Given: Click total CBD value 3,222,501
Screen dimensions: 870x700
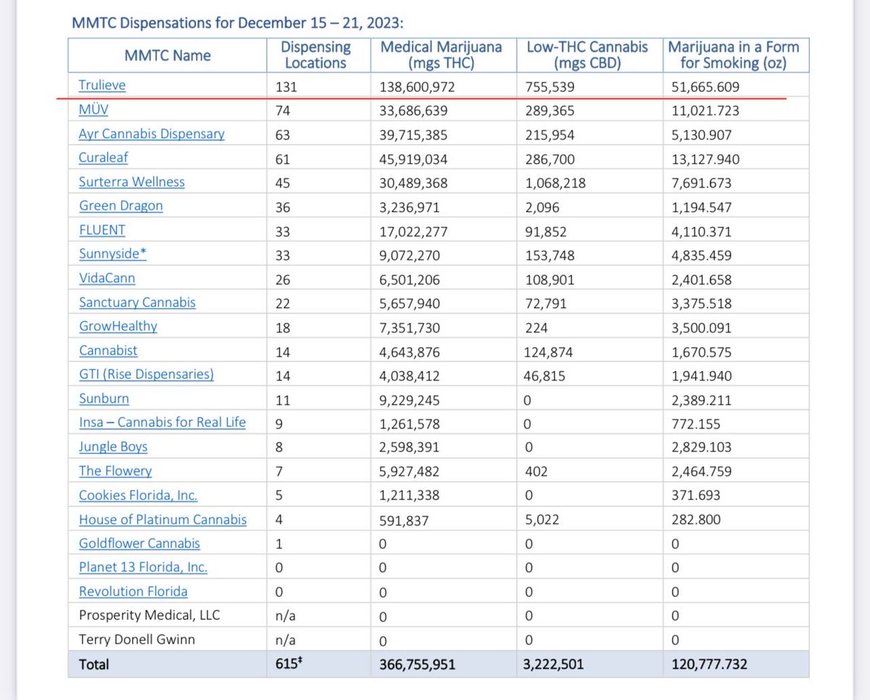Looking at the screenshot, I should (553, 665).
